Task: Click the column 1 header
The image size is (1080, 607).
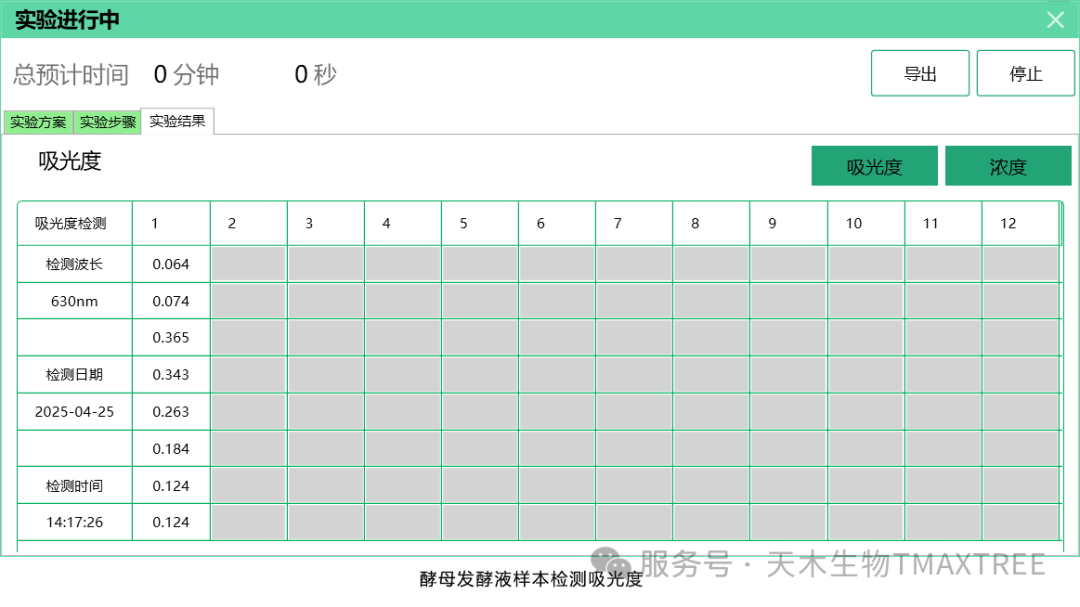Action: point(171,223)
